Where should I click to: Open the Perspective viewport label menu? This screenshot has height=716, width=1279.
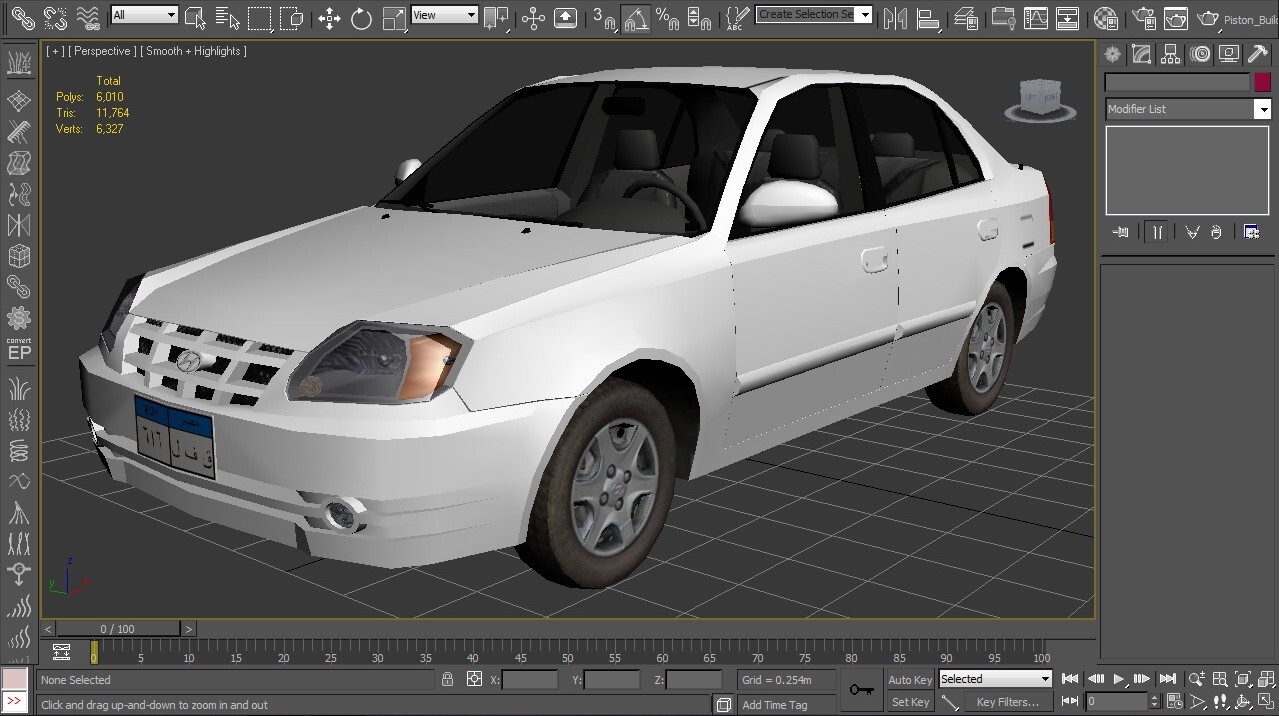pyautogui.click(x=102, y=51)
